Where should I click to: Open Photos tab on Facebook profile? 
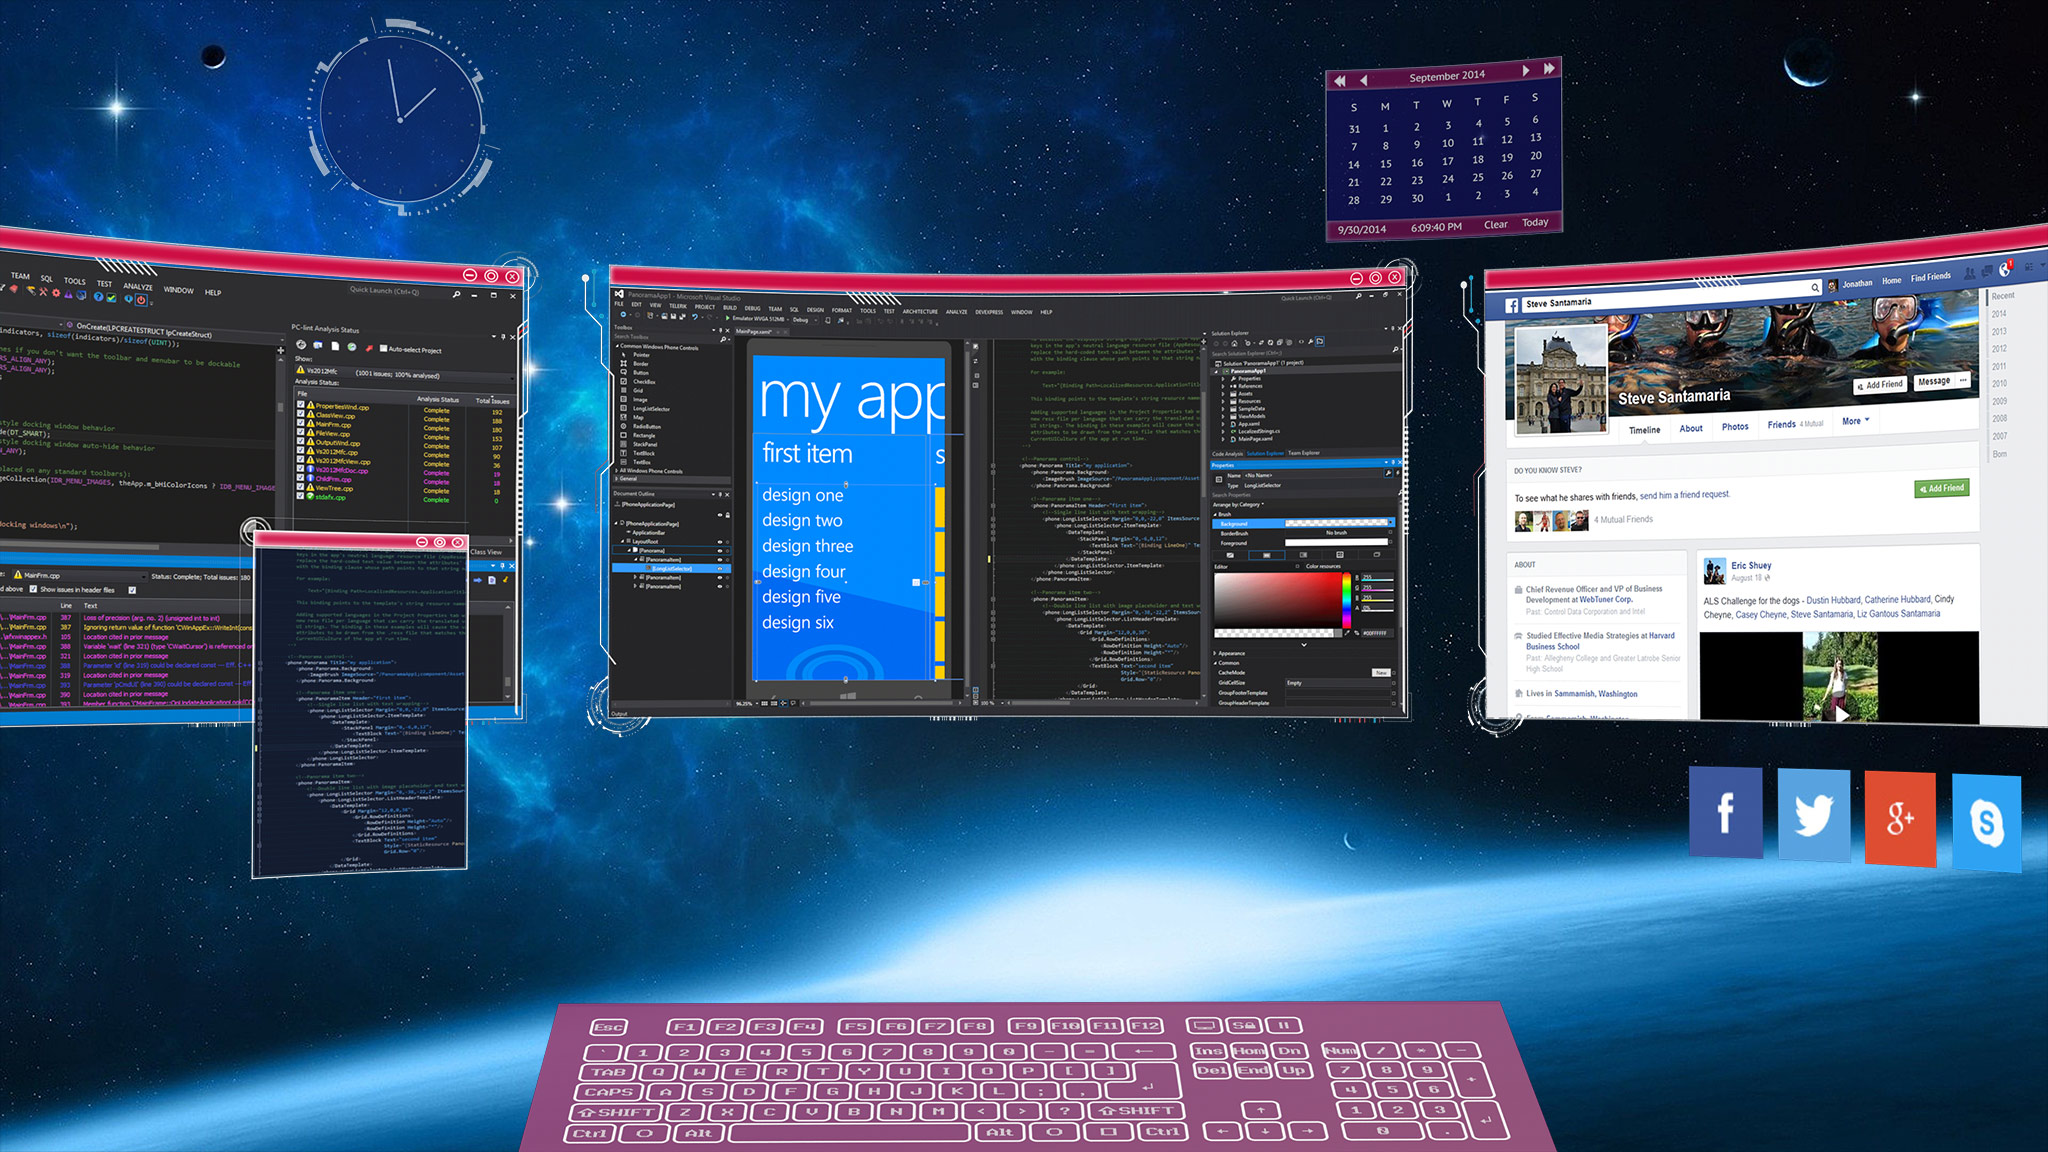[x=1735, y=427]
